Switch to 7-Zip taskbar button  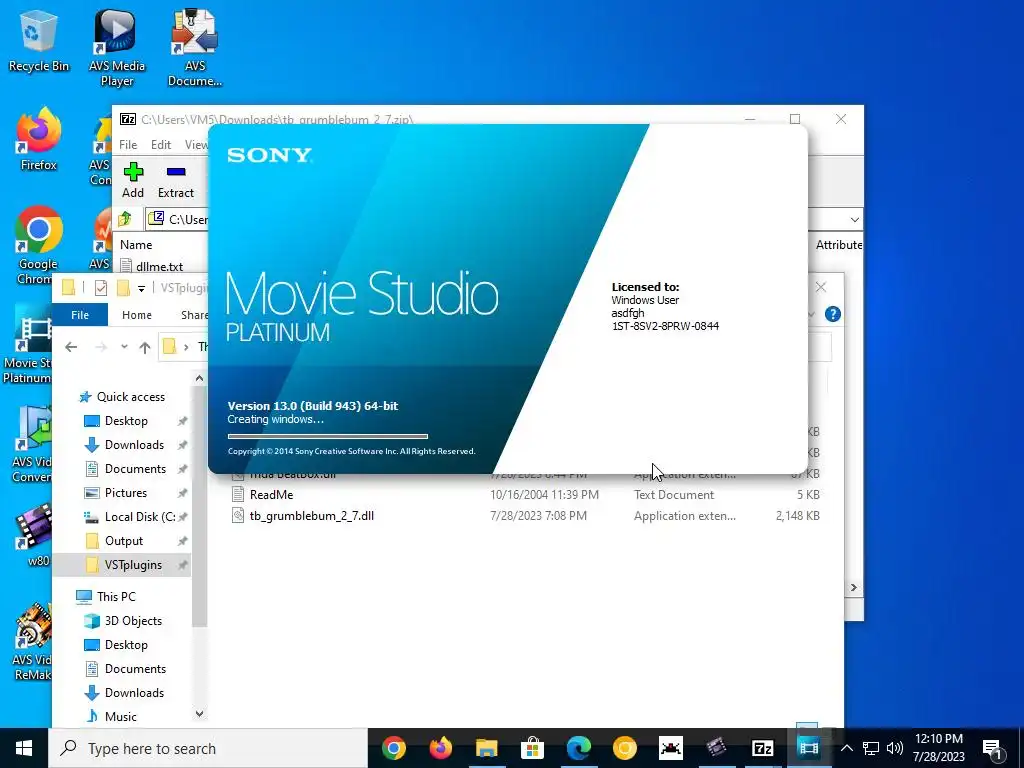point(762,748)
